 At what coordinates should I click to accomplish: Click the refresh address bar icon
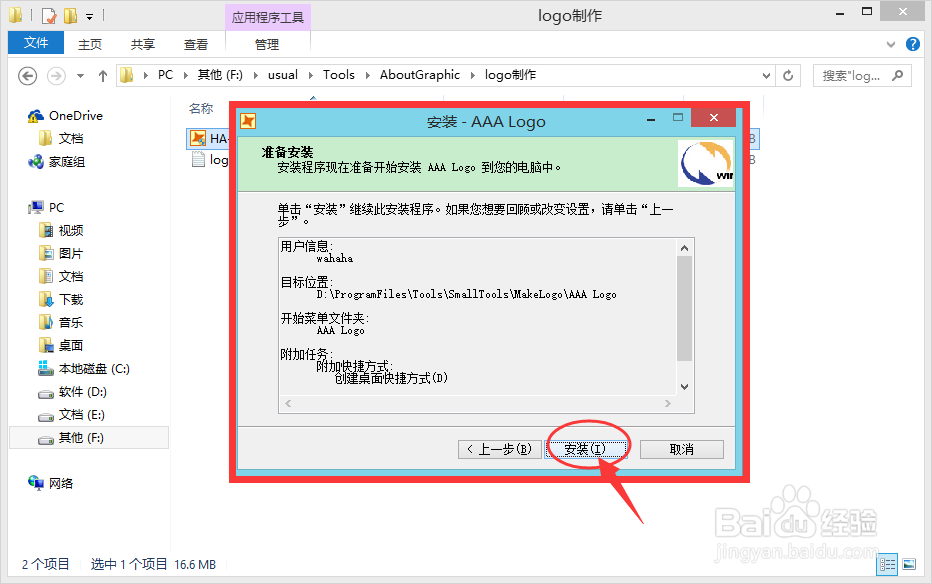click(x=788, y=75)
